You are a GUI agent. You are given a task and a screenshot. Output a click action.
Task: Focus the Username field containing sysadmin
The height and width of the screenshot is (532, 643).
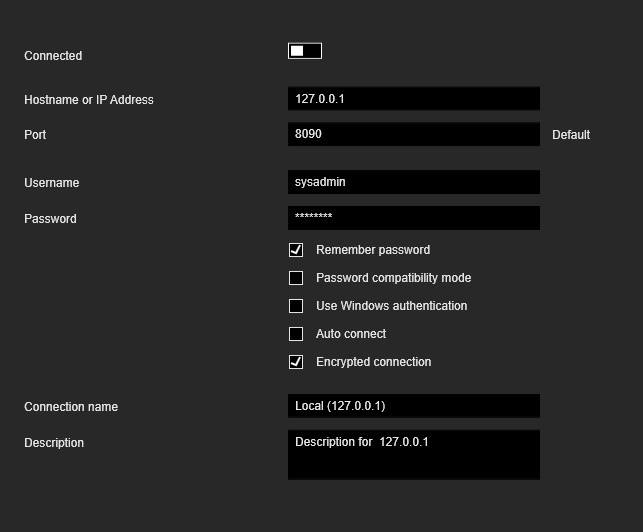413,182
